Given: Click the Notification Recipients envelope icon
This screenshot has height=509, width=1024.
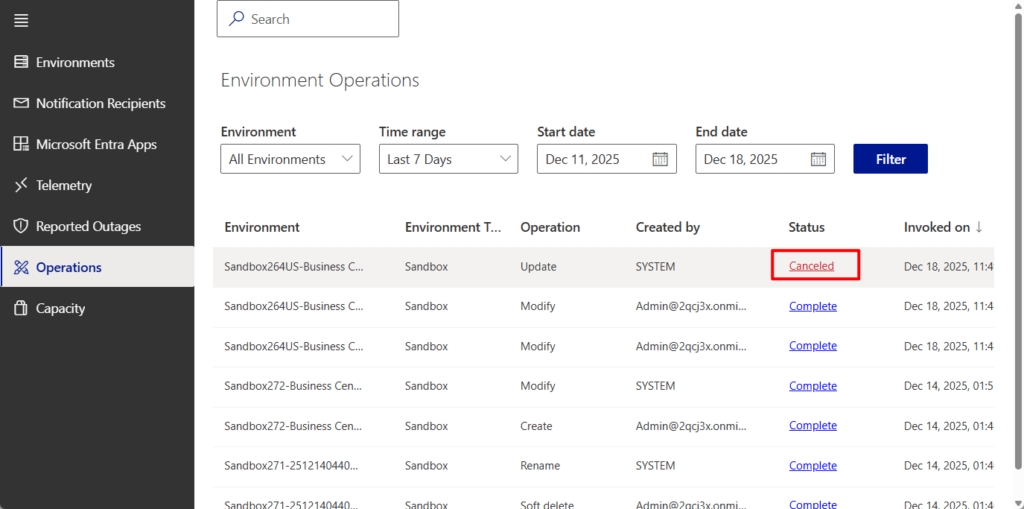Looking at the screenshot, I should tap(21, 103).
